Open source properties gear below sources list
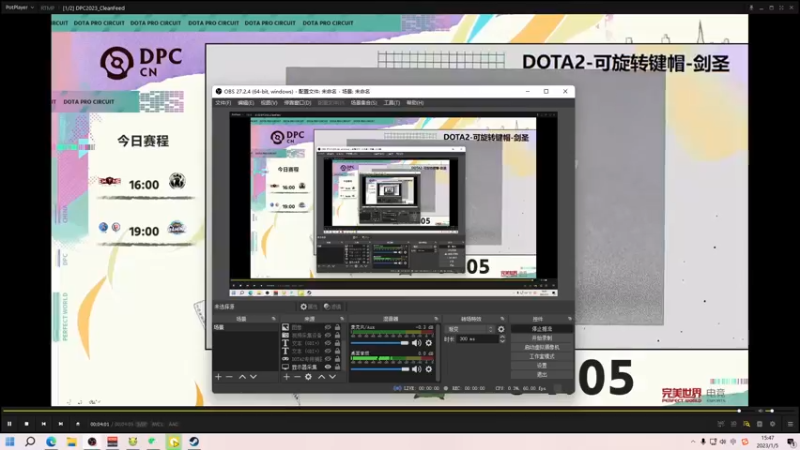This screenshot has height=450, width=800. point(308,377)
